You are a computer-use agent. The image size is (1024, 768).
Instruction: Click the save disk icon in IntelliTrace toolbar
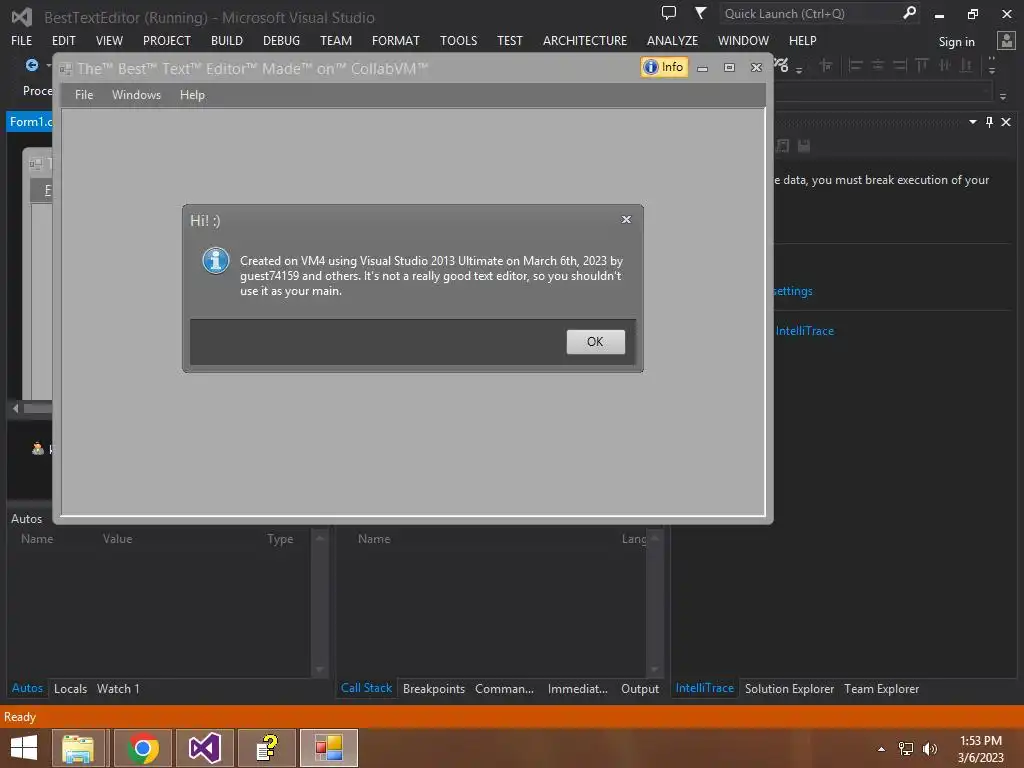pyautogui.click(x=804, y=146)
